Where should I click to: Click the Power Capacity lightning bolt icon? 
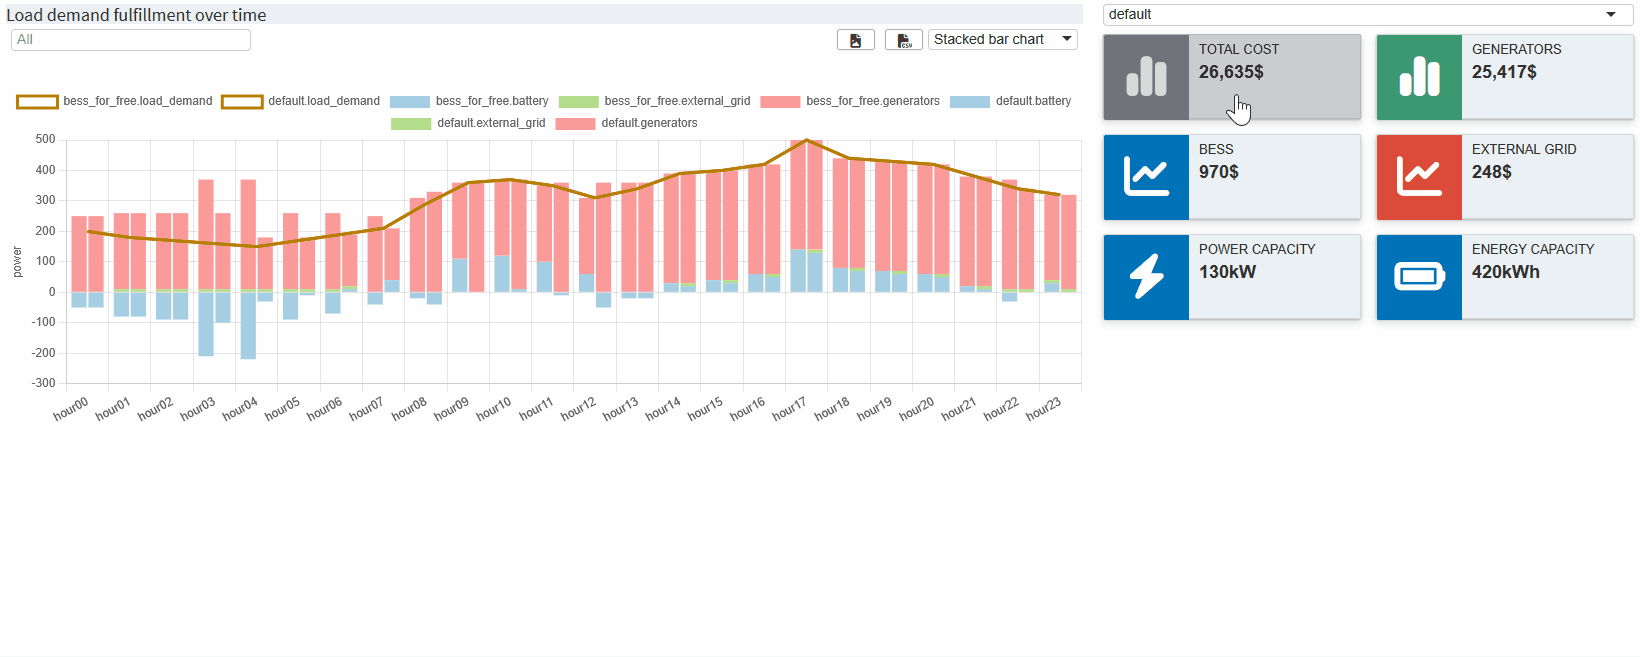[x=1146, y=277]
